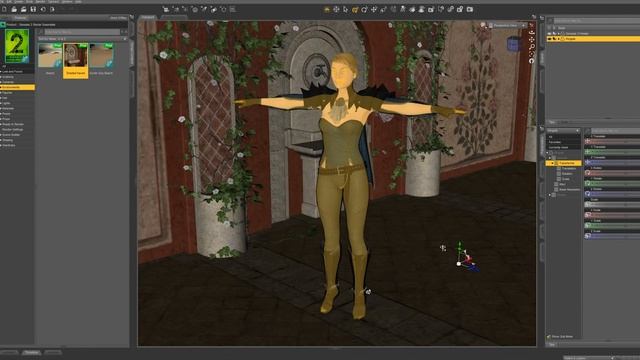Click the search field in Smart Content

(x=82, y=32)
